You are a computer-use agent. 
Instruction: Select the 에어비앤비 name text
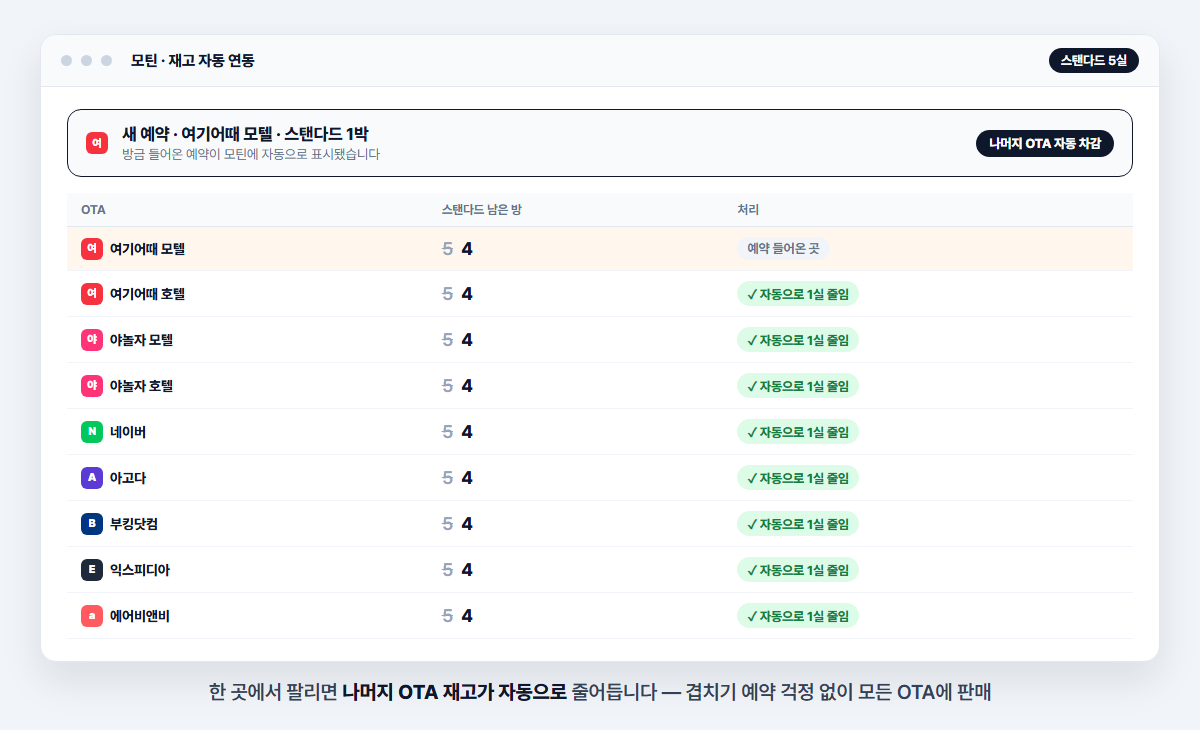pos(140,616)
